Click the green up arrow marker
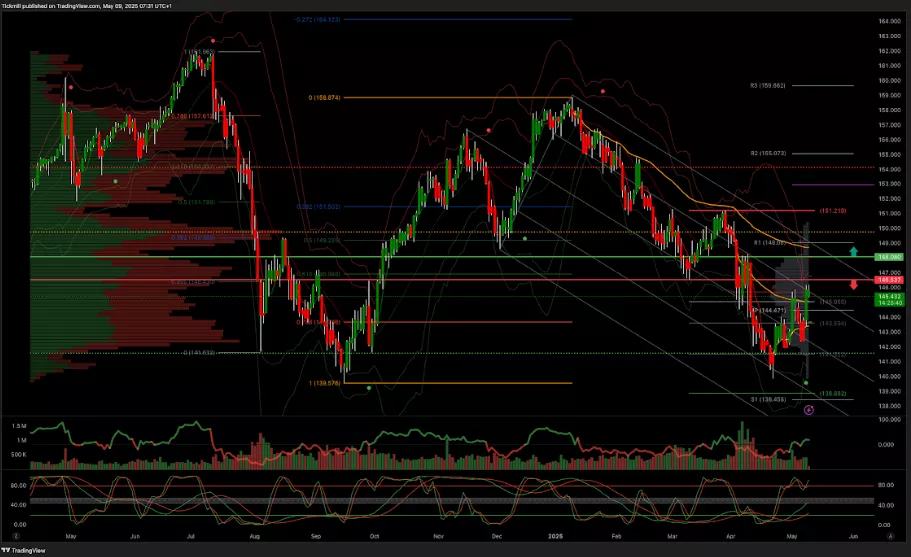 point(852,251)
